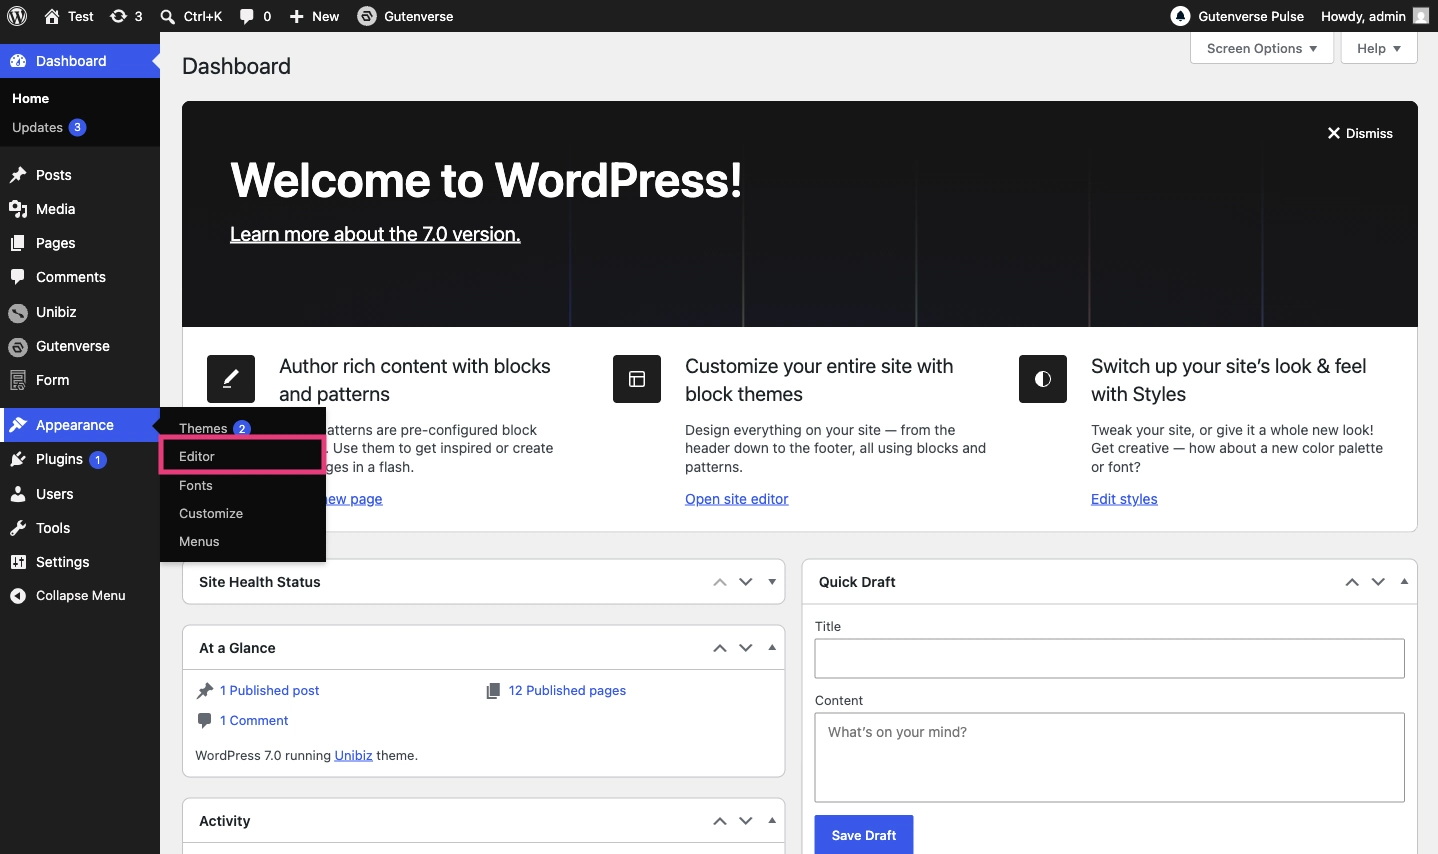Open Gutenverse in the sidebar menu
Image resolution: width=1438 pixels, height=854 pixels.
tap(80, 346)
